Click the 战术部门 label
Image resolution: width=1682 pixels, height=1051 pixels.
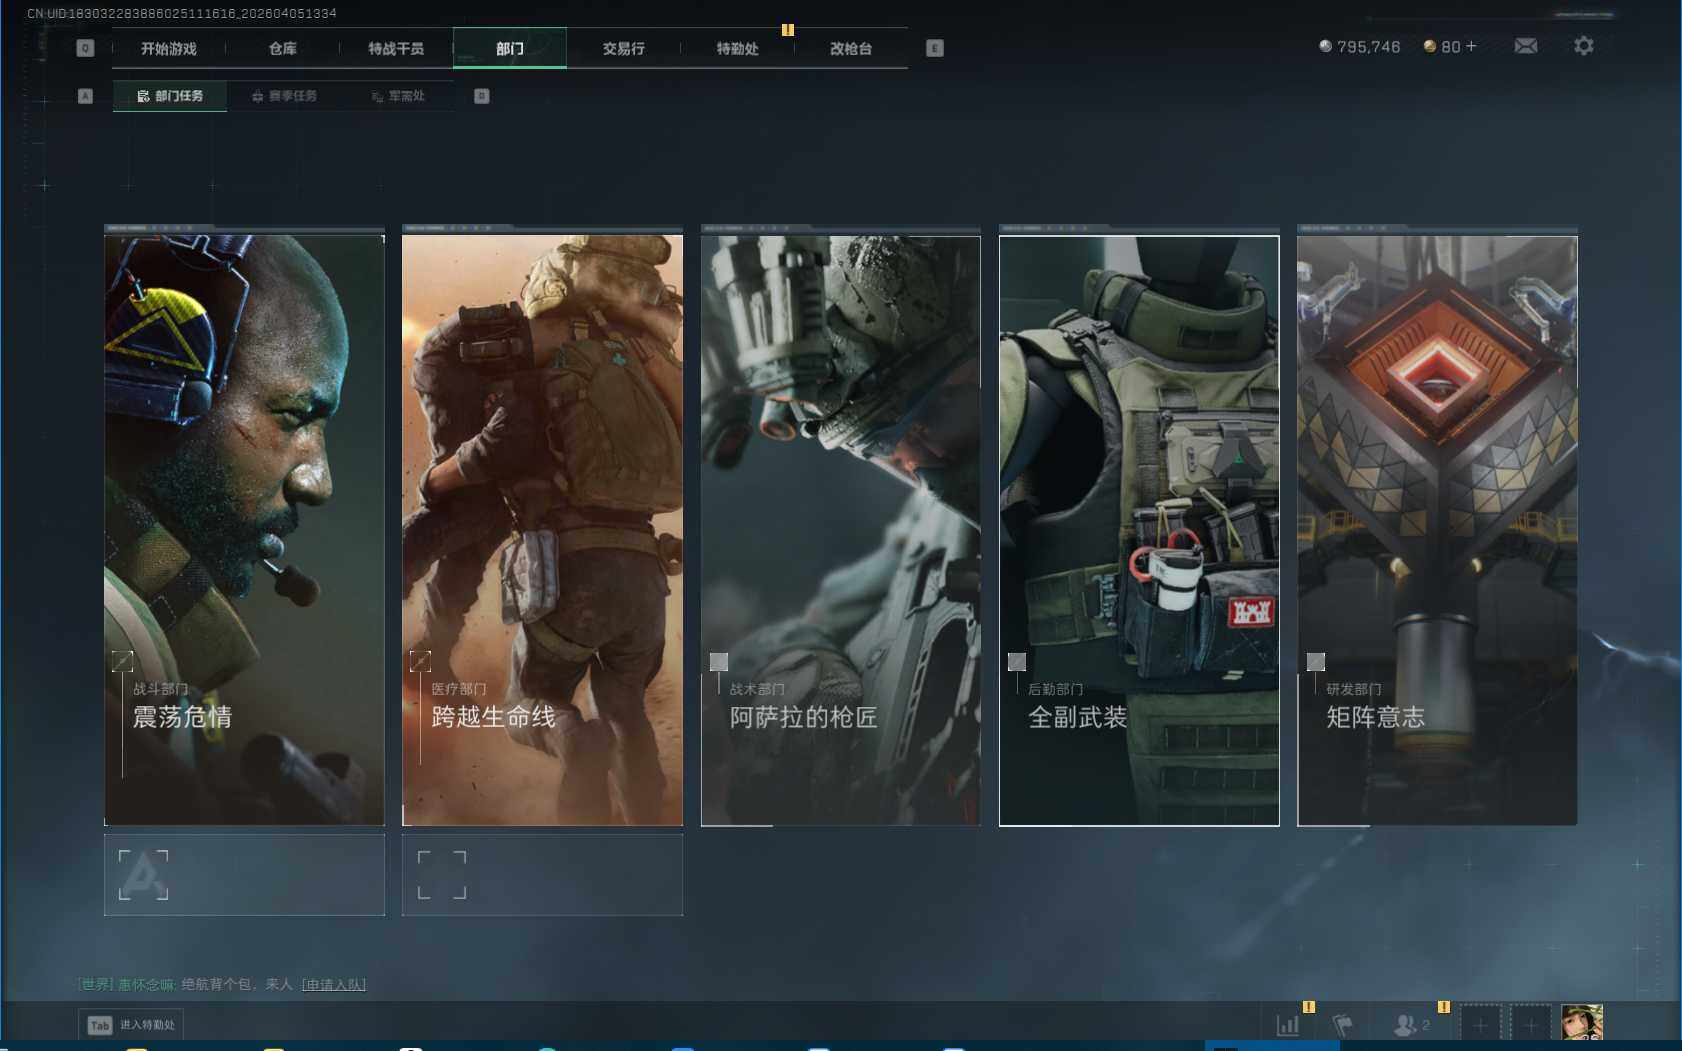click(x=757, y=689)
